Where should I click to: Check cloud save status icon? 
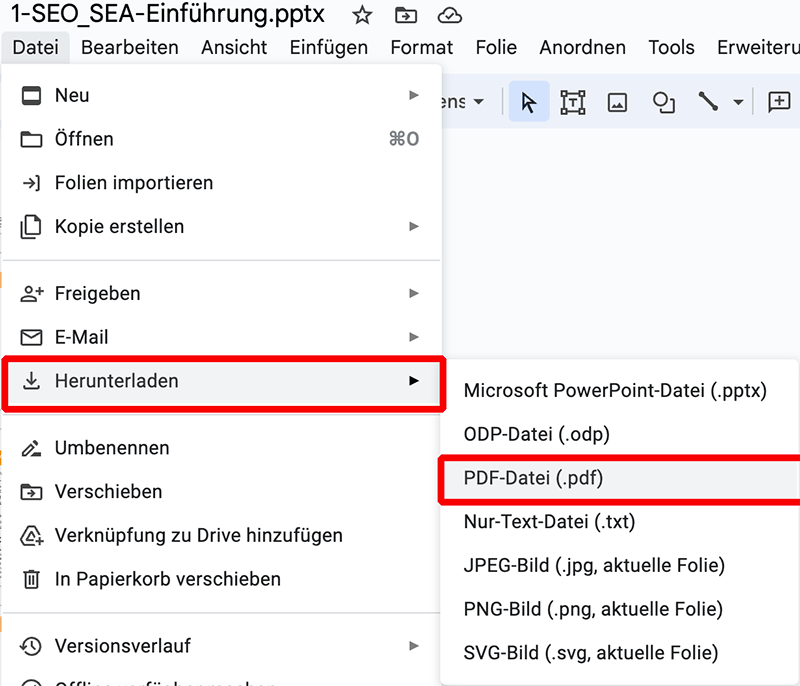(450, 16)
